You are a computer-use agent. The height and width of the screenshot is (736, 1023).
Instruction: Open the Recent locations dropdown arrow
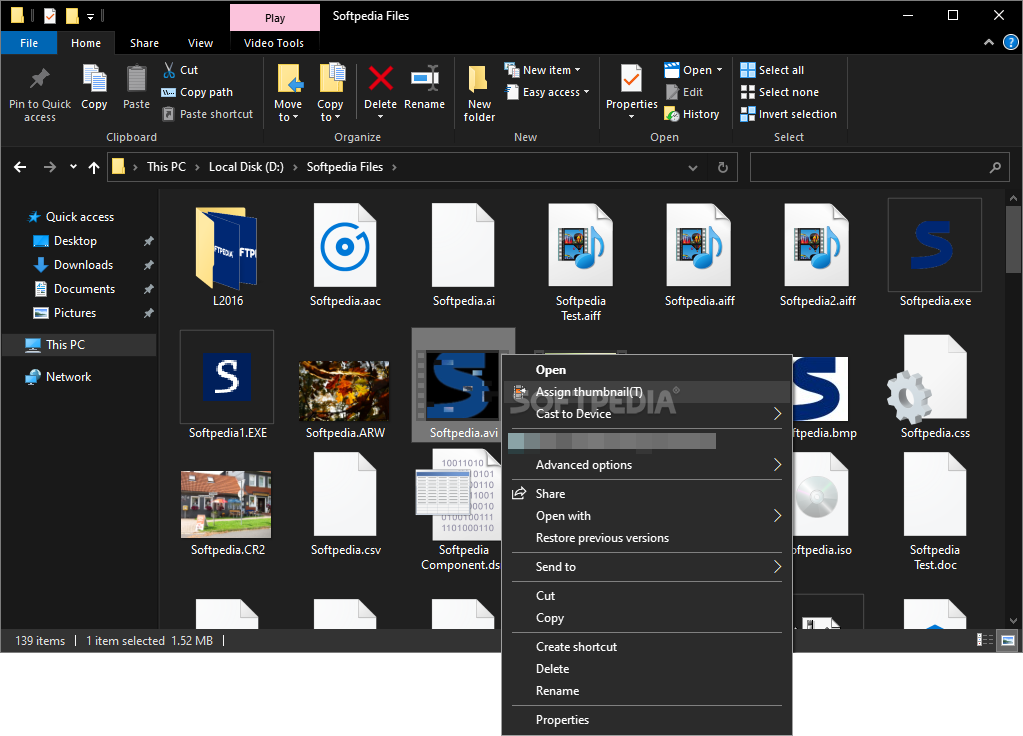point(73,167)
